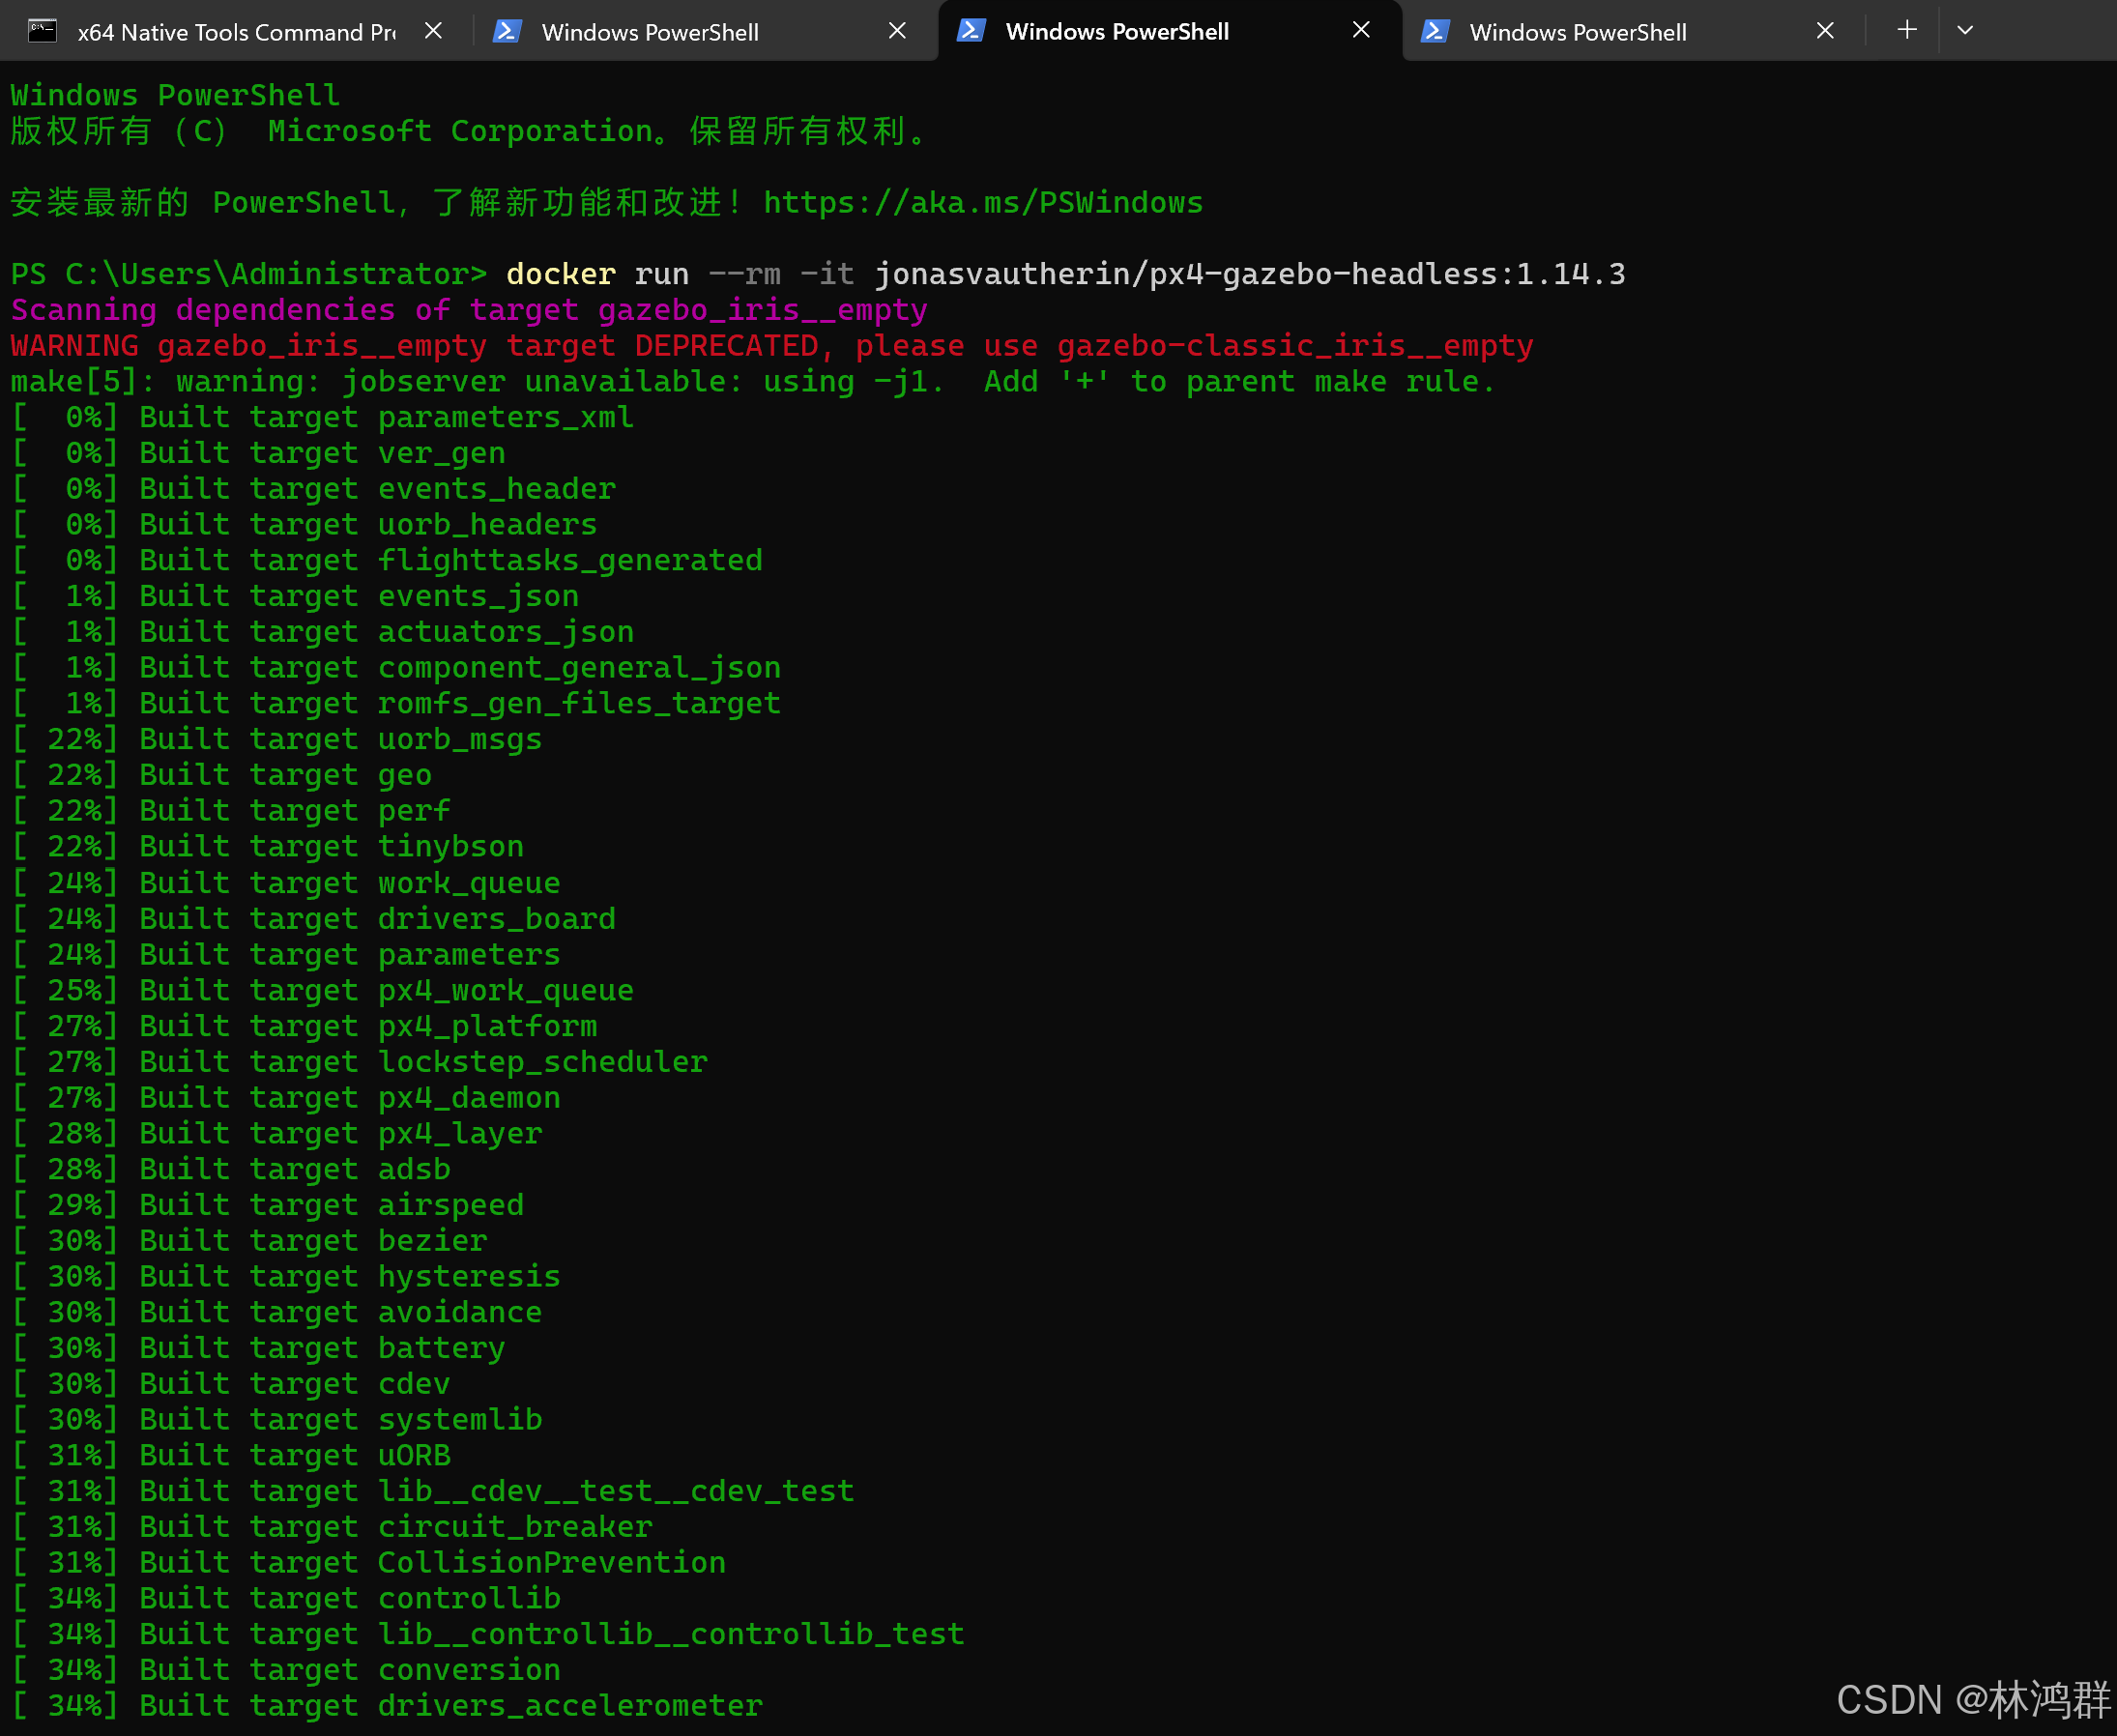2117x1736 pixels.
Task: Click '[ 30%] Built target cdev' line
Action: coord(231,1384)
